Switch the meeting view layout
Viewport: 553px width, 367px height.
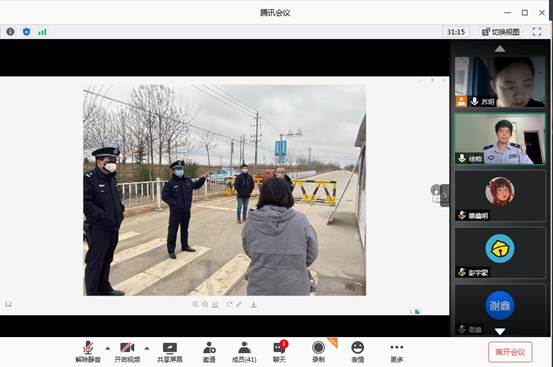(500, 32)
